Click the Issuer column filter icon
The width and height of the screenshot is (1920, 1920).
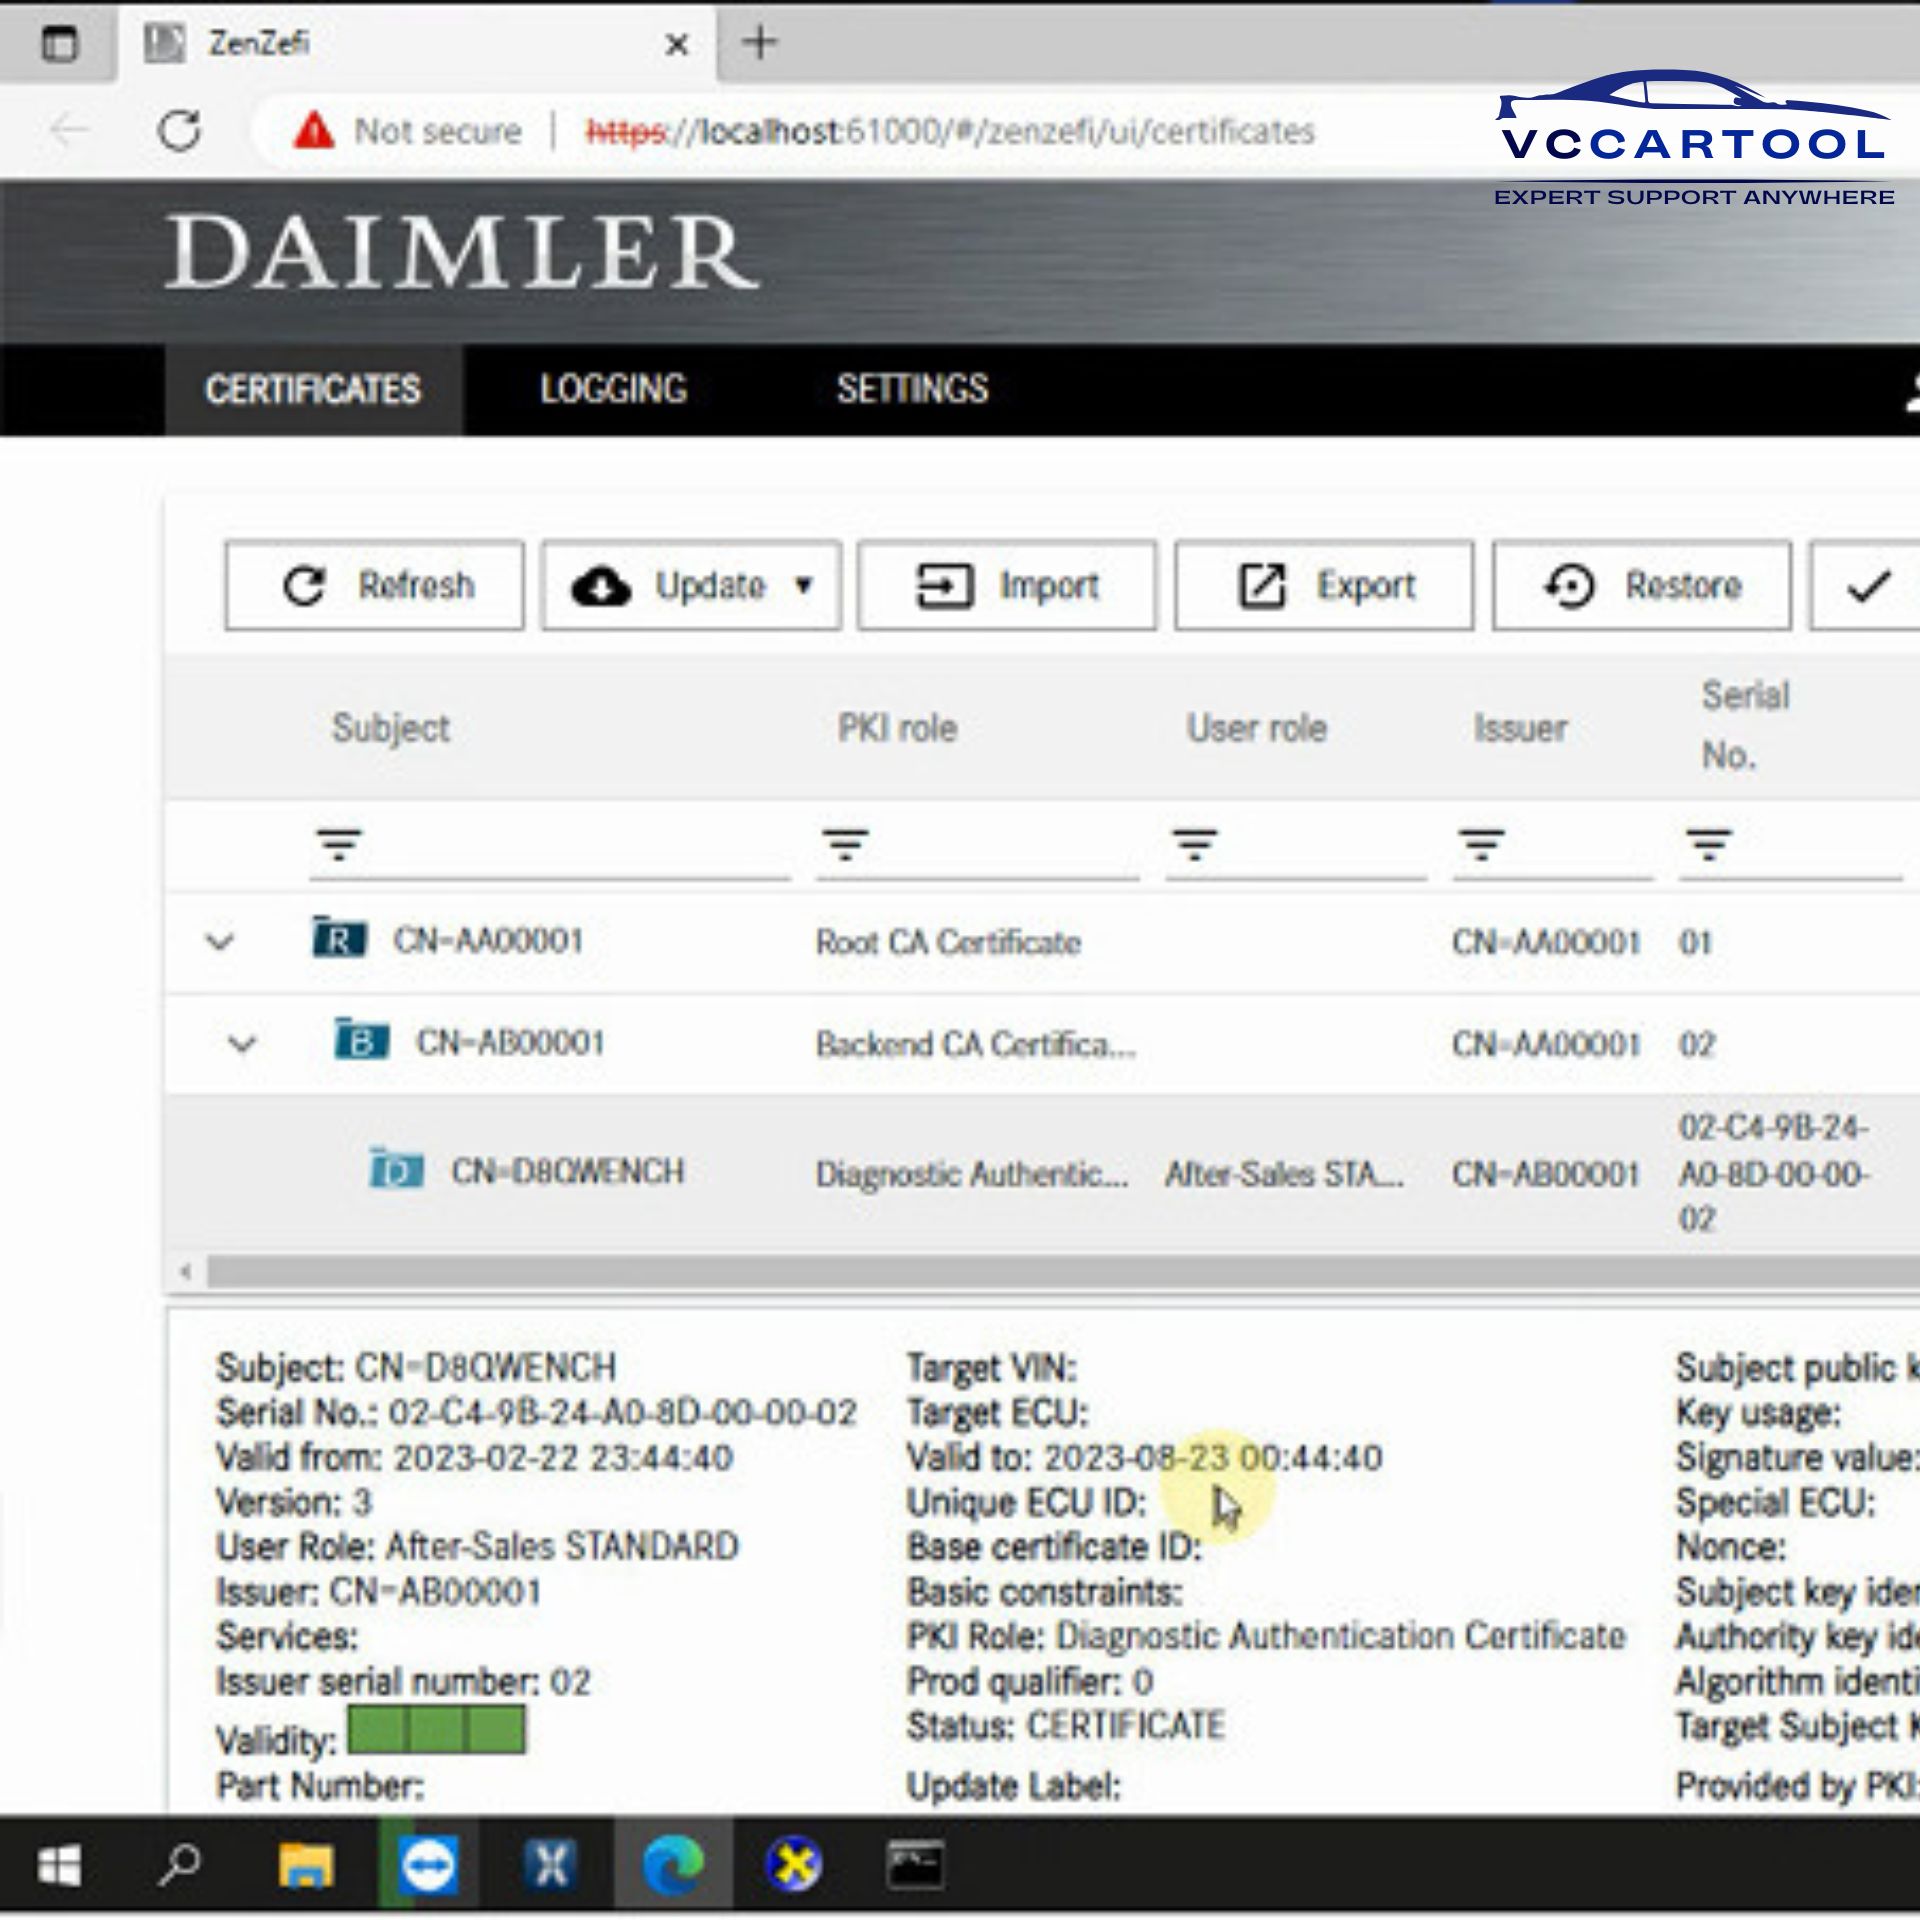(1482, 845)
